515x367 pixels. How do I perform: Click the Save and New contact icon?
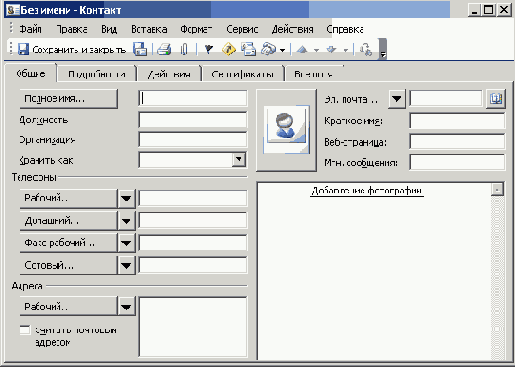point(140,49)
